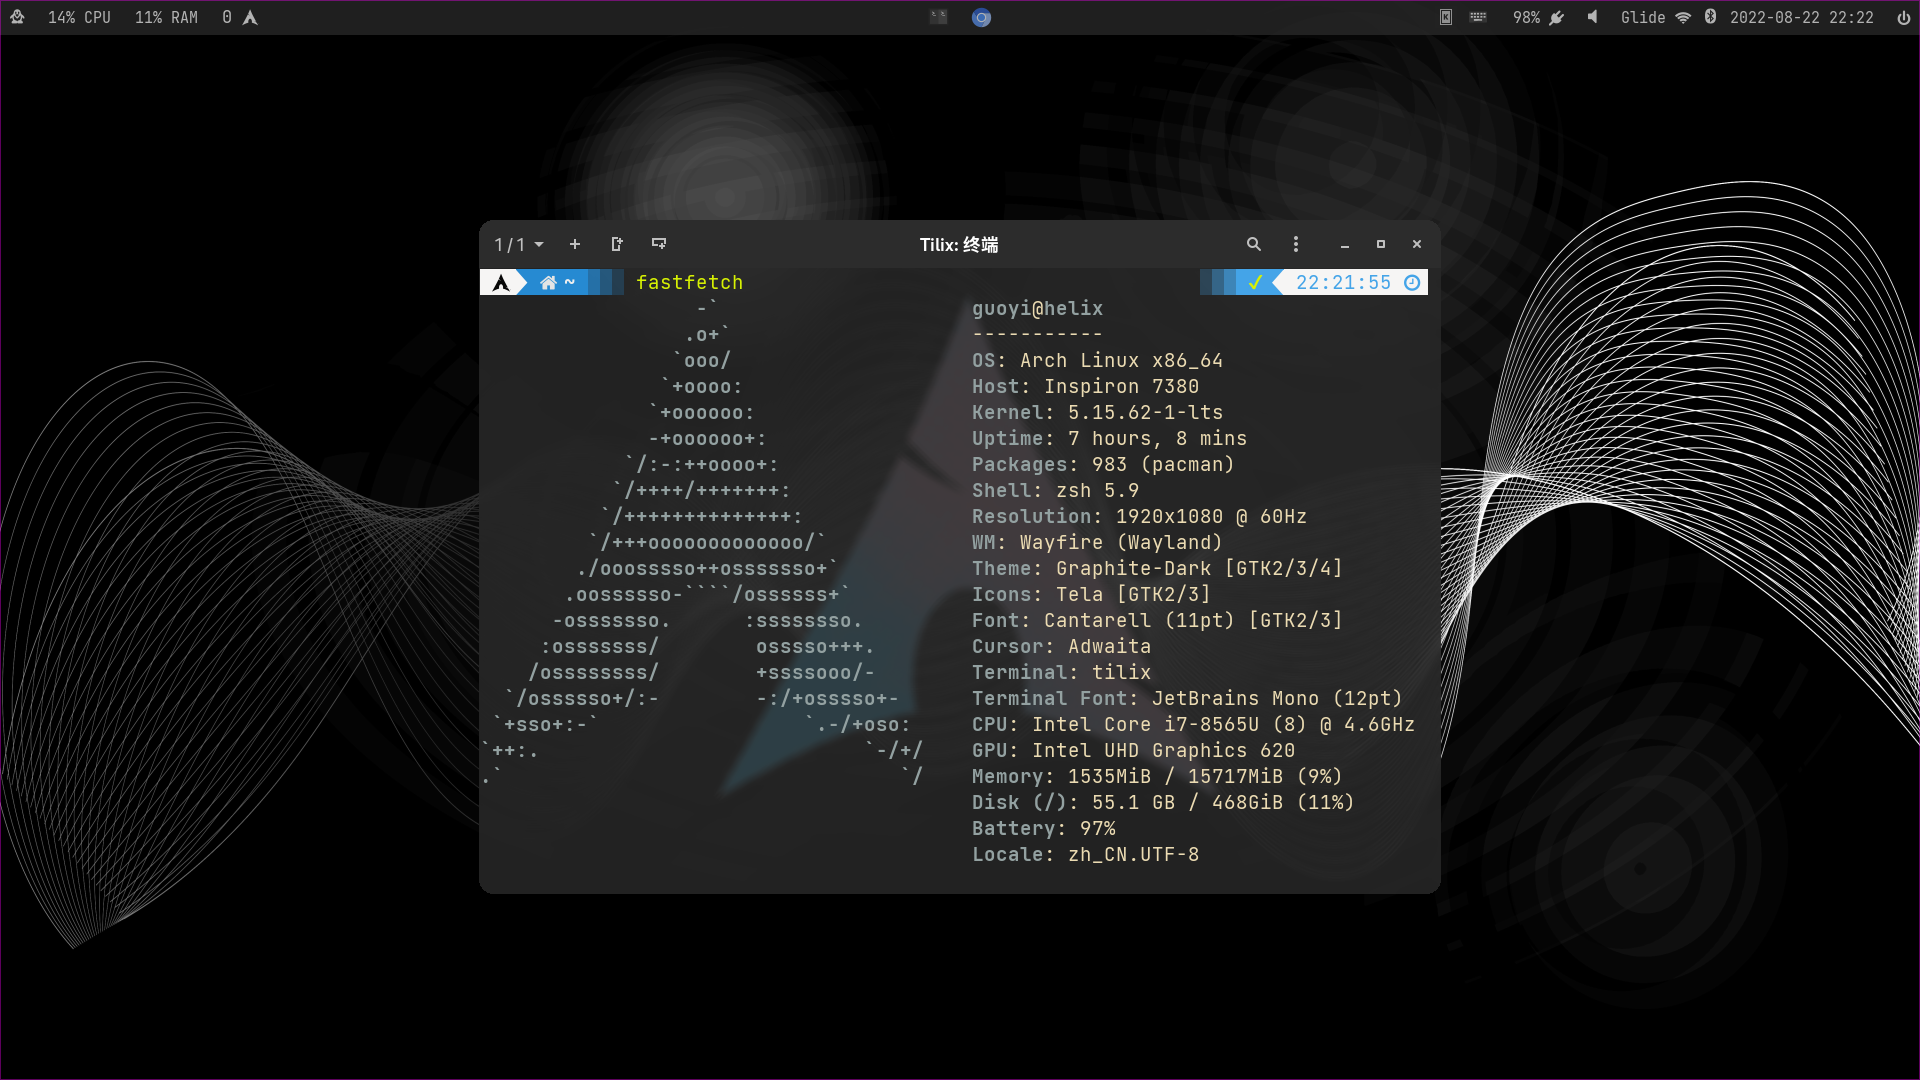Click the Icons: Tela line

point(1091,595)
